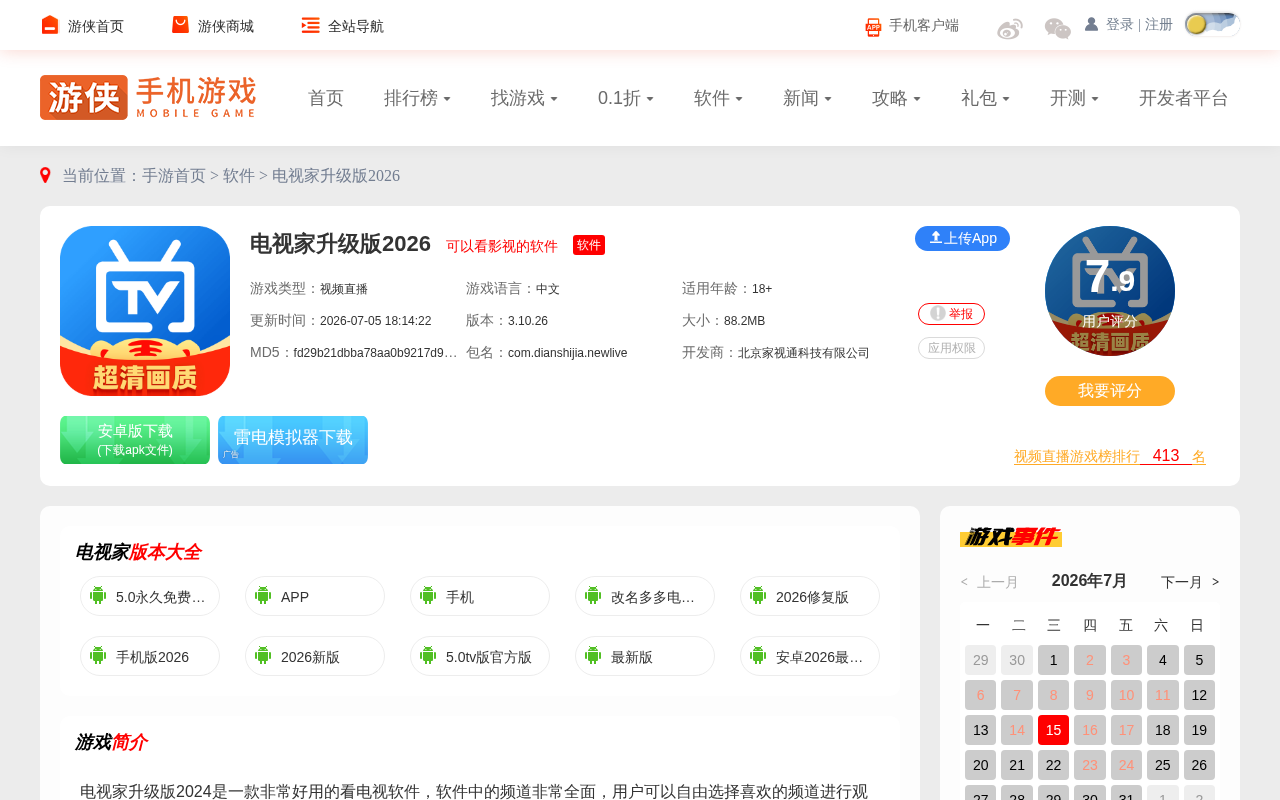Click the 7.9 user score badge
This screenshot has width=1280, height=800.
[x=1110, y=291]
